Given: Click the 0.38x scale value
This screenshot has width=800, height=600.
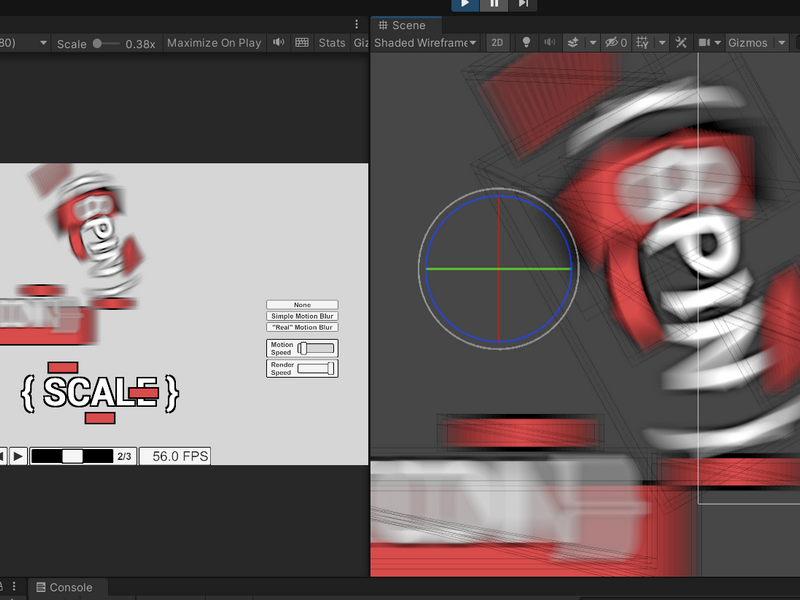Looking at the screenshot, I should point(140,44).
